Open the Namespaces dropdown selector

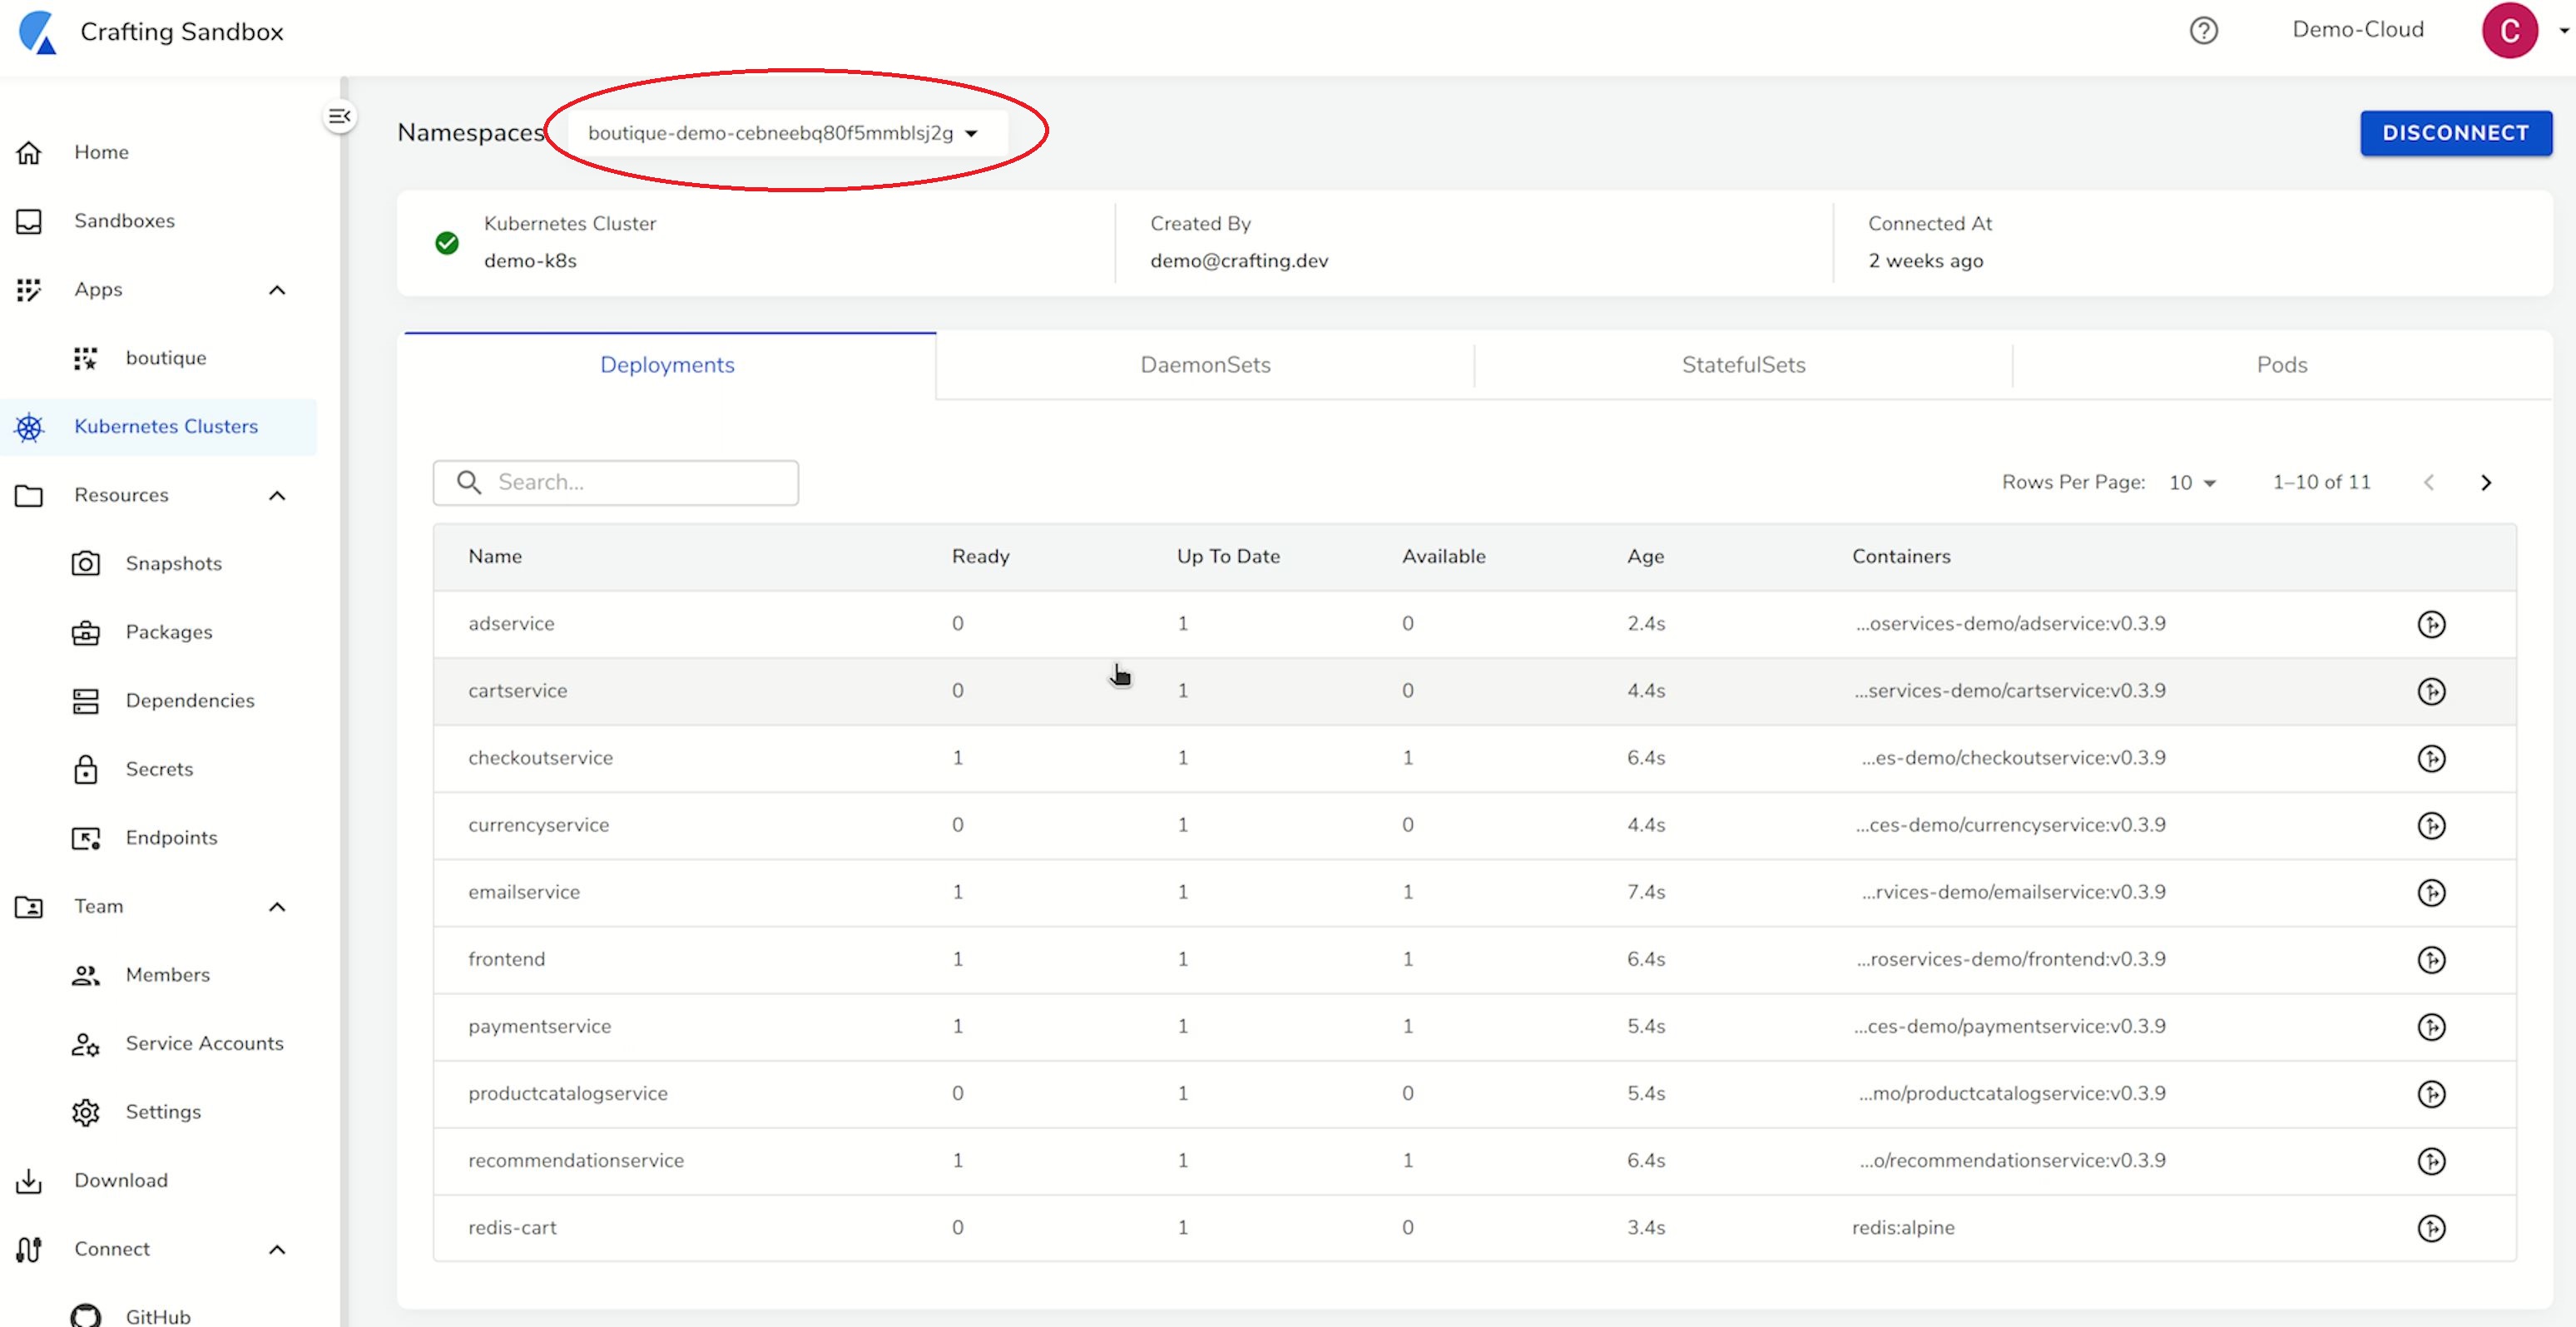[783, 133]
